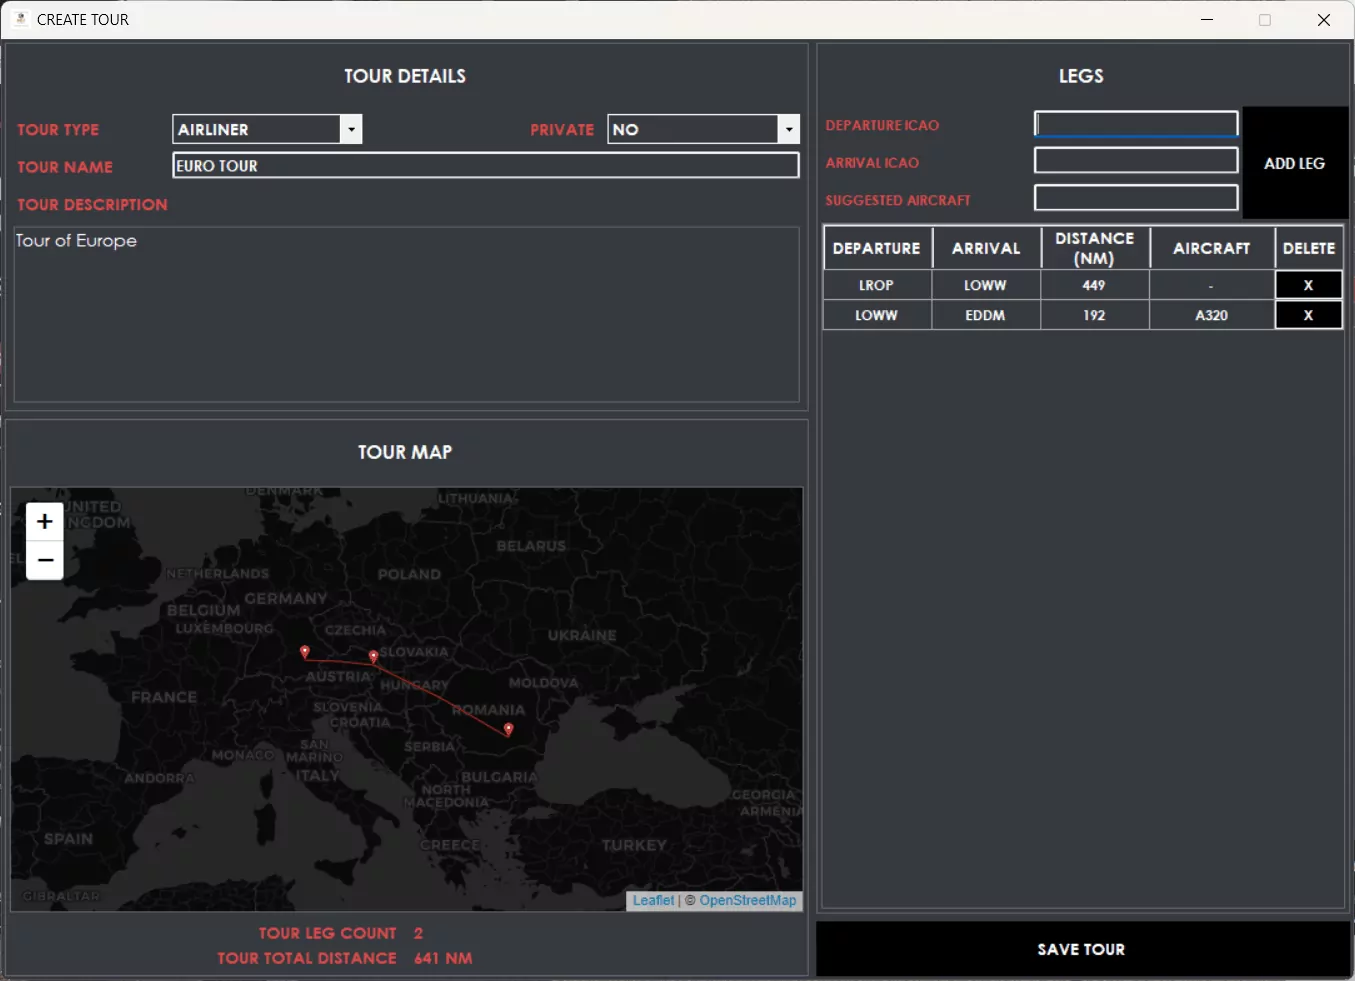Viewport: 1355px width, 981px height.
Task: Save the tour
Action: click(1082, 949)
